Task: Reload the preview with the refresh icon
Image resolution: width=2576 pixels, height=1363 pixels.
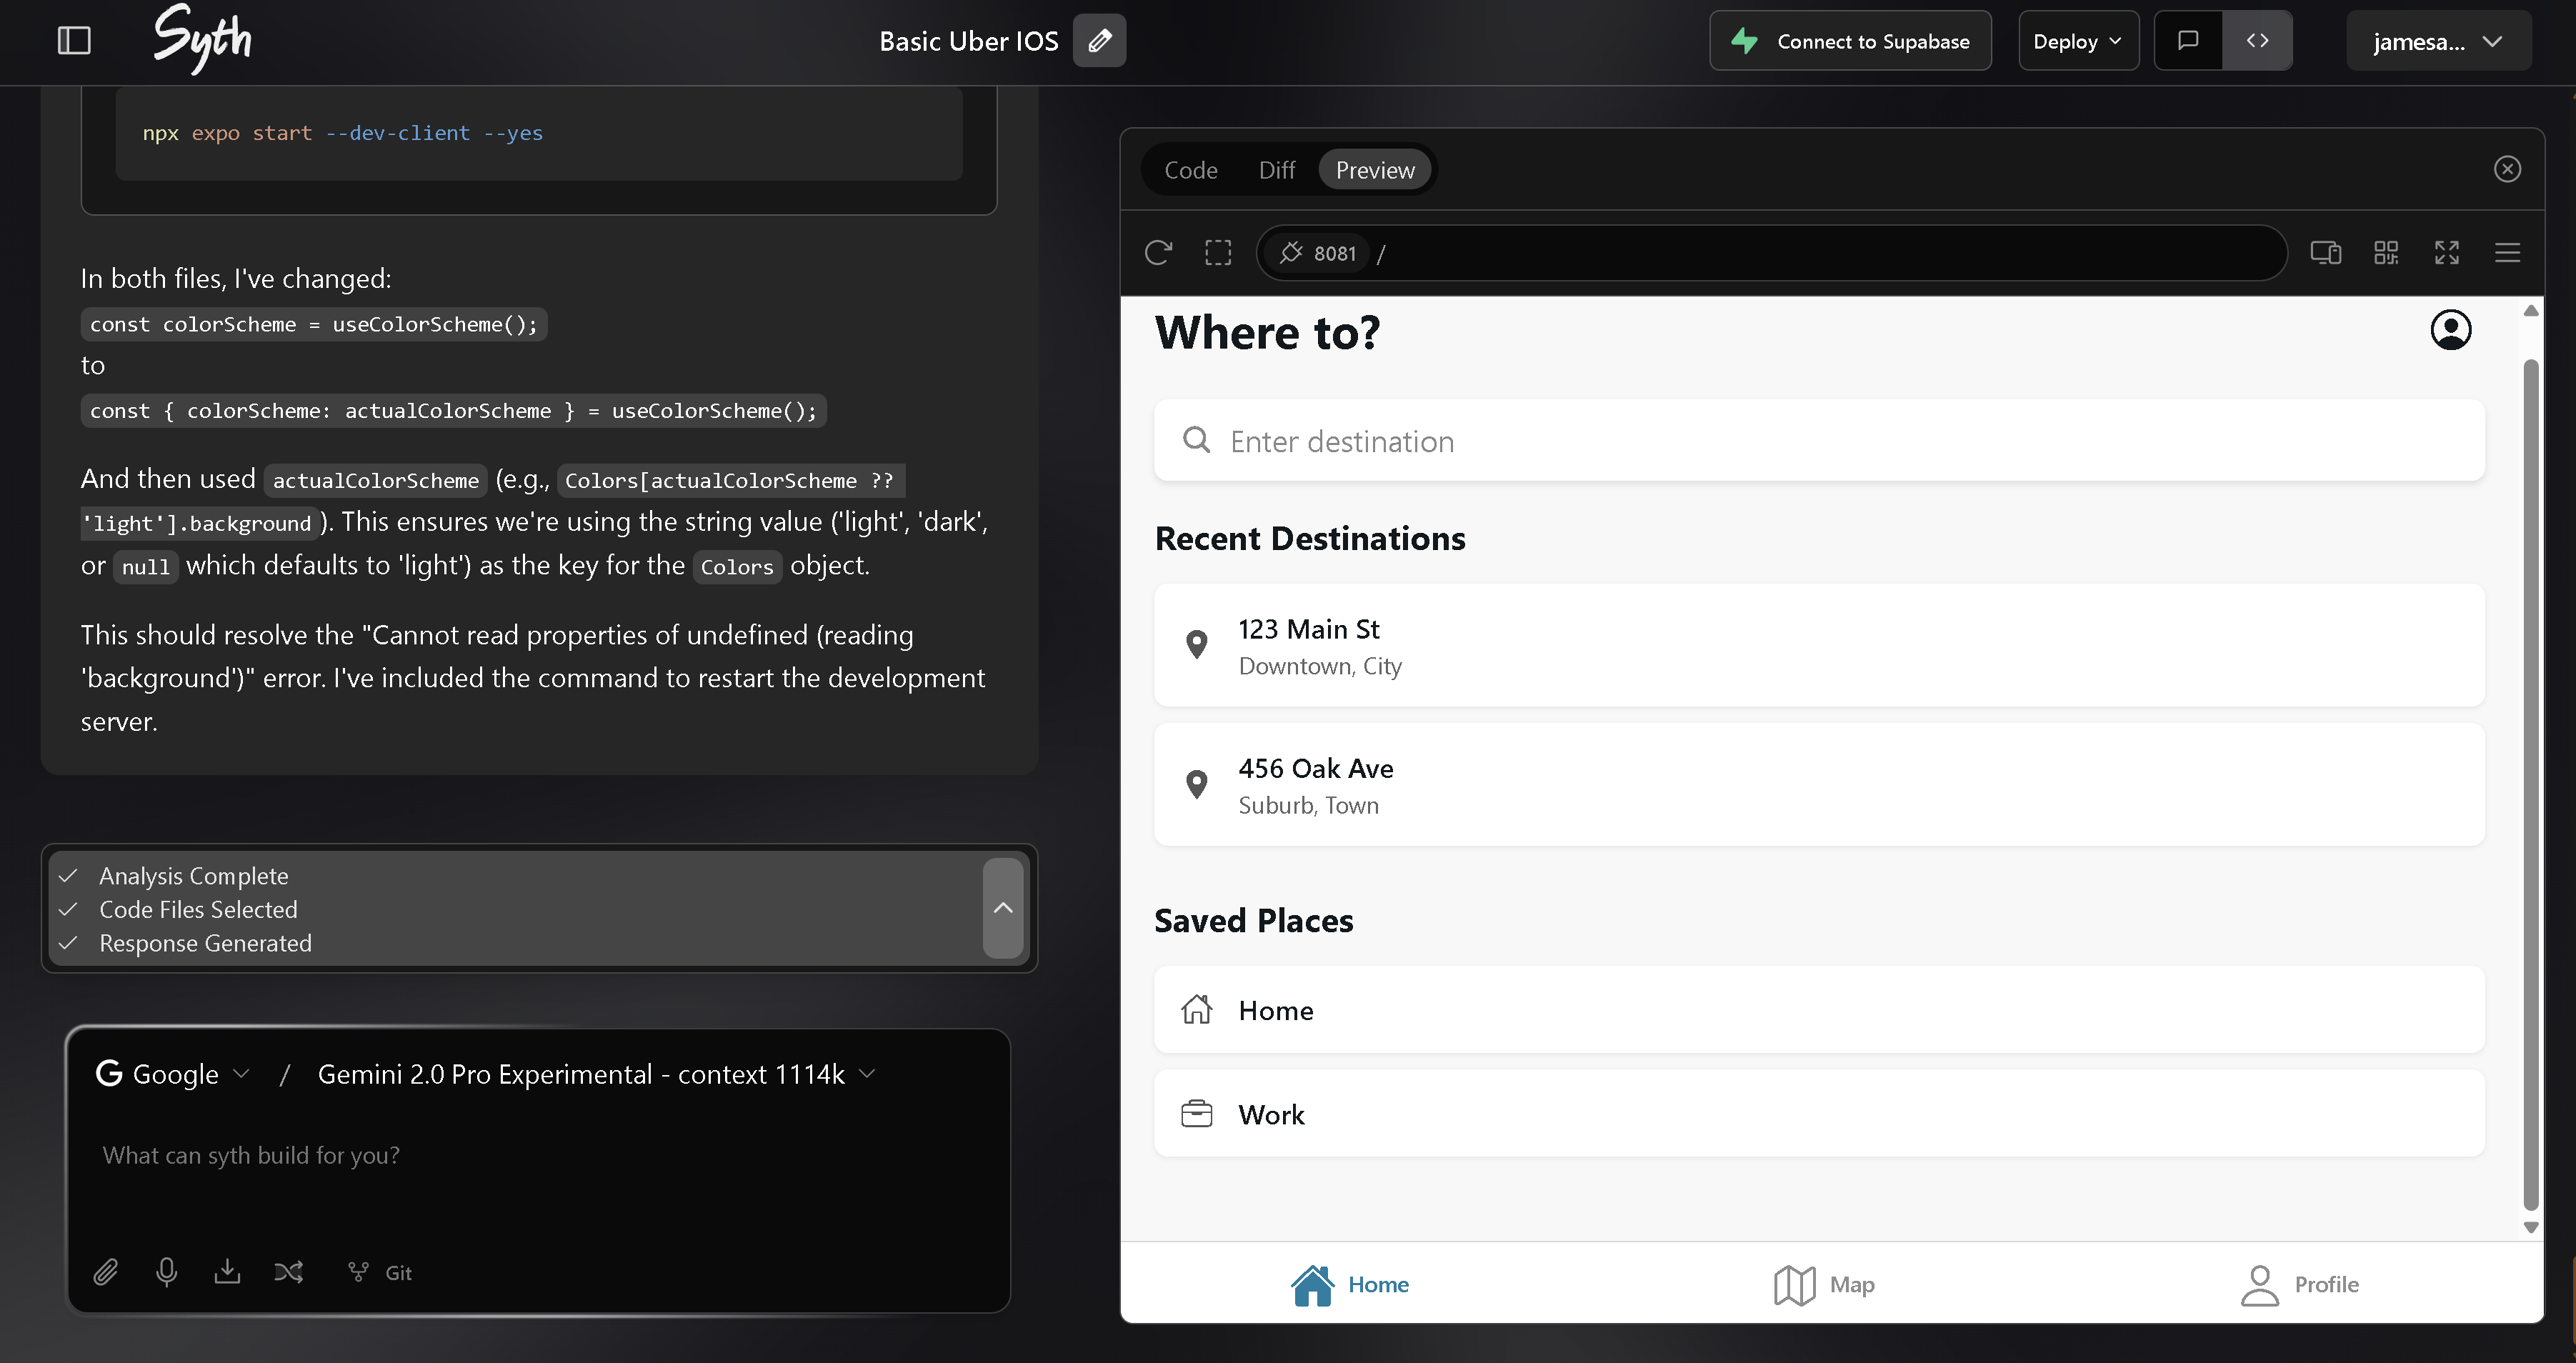Action: 1158,253
